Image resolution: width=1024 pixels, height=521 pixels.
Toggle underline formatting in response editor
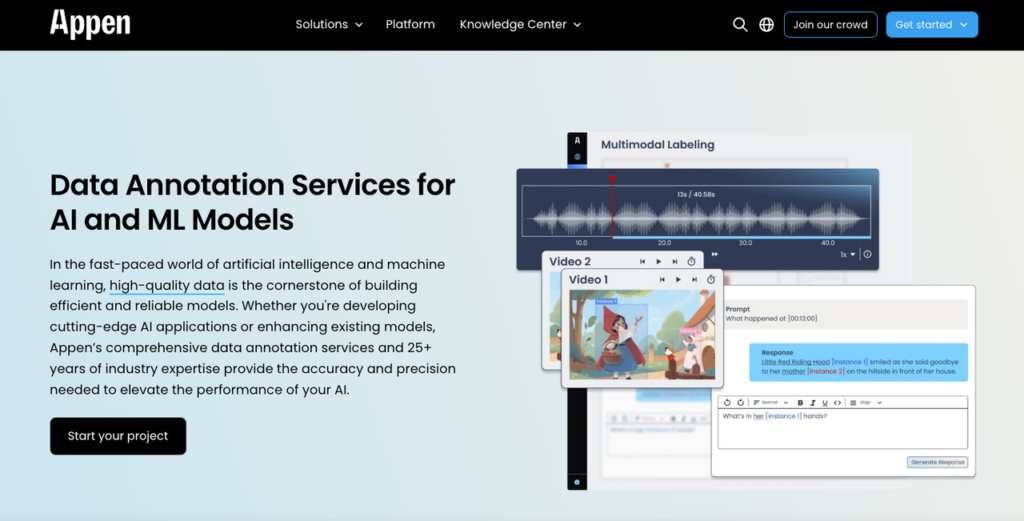(825, 403)
